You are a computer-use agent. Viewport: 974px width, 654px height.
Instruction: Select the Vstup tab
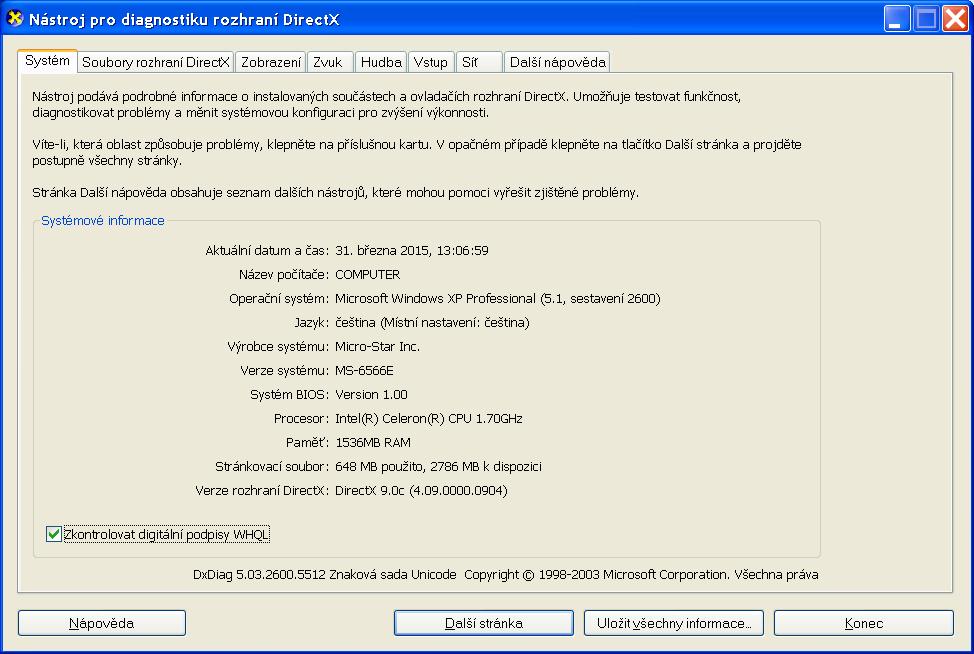click(430, 62)
